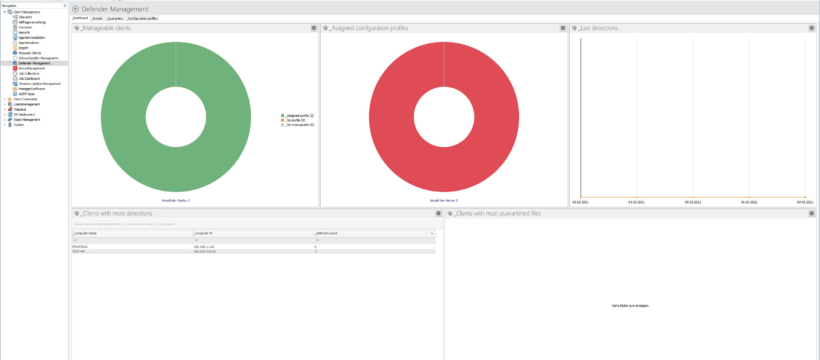Open settings gear of Last detections panel
Screen dimensions: 820x360
click(x=812, y=28)
